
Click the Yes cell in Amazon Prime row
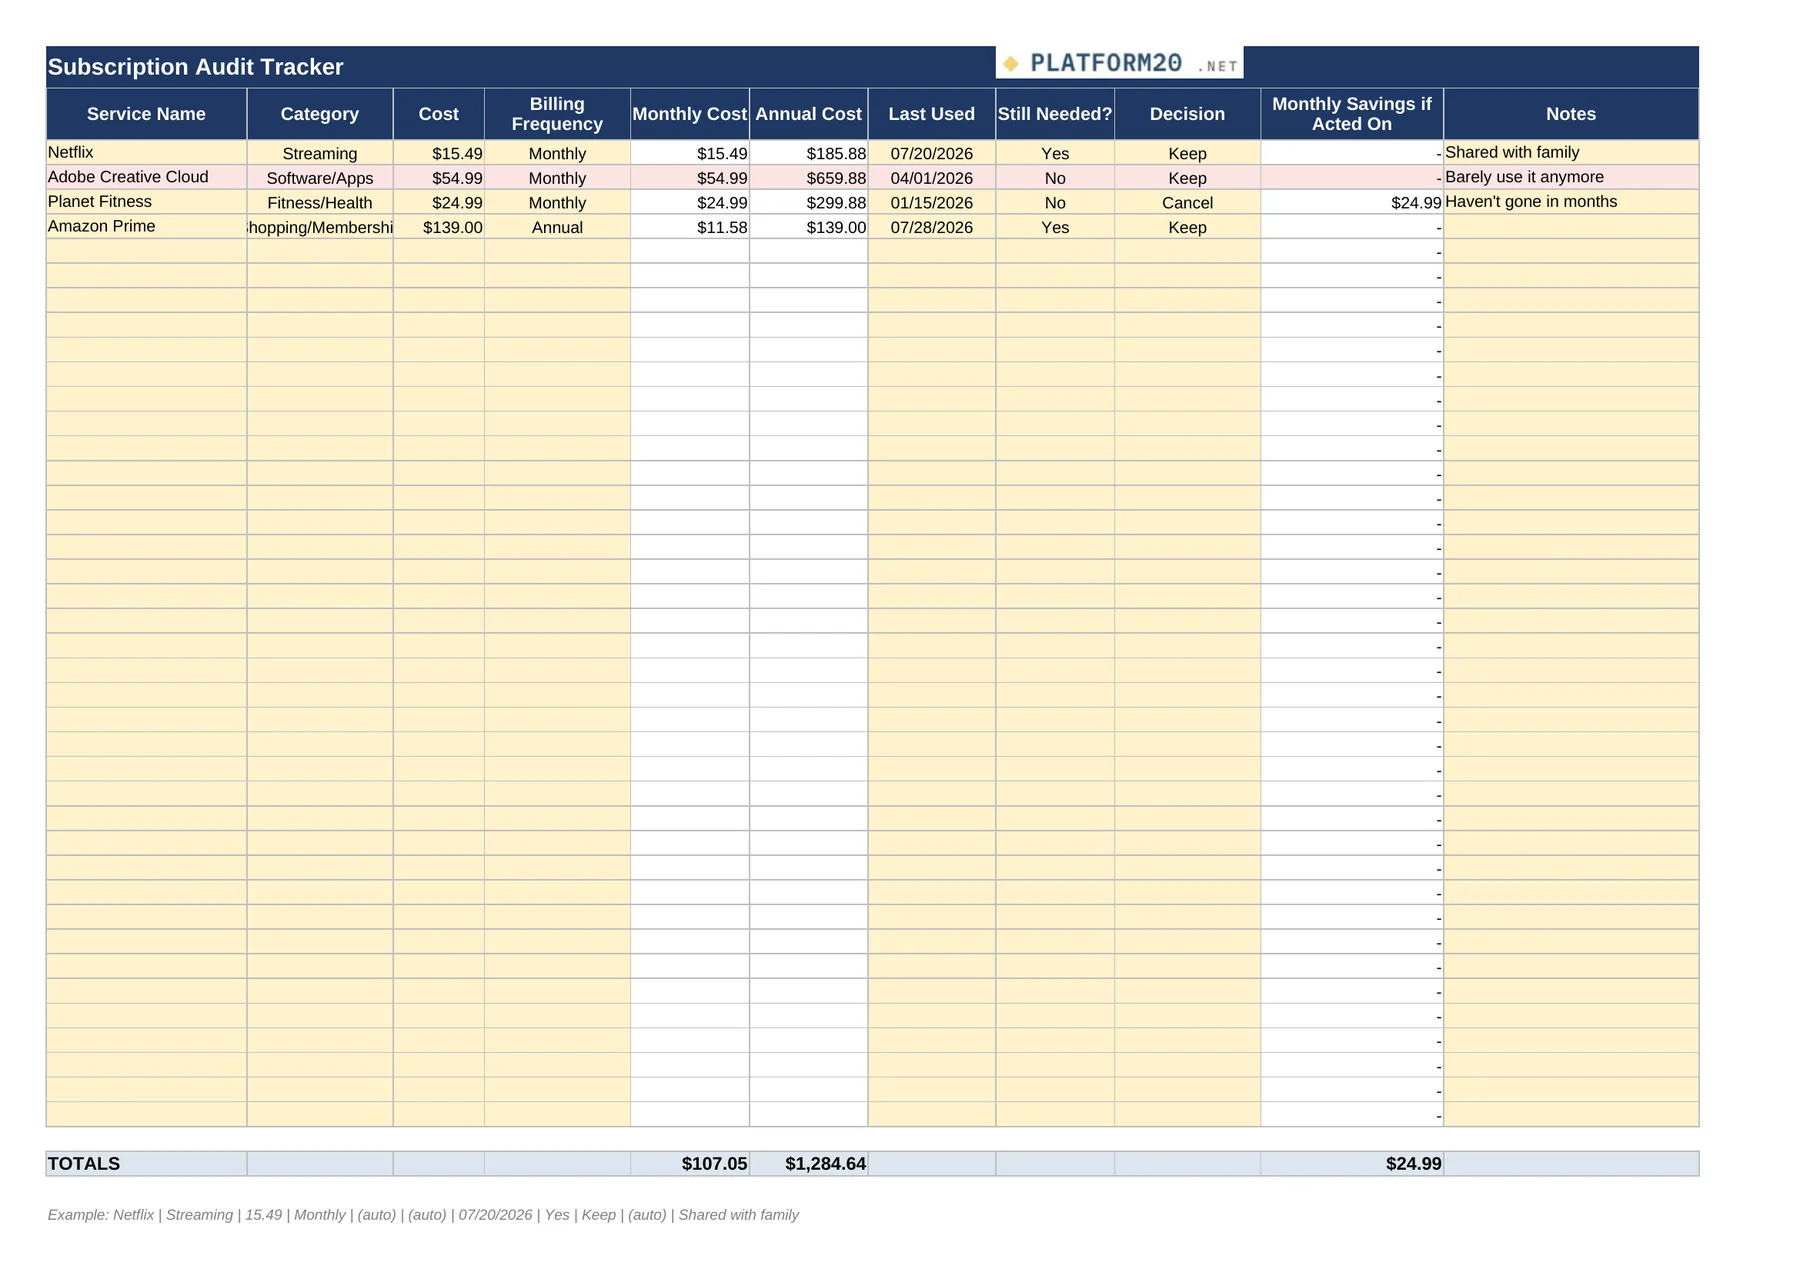(x=1055, y=227)
